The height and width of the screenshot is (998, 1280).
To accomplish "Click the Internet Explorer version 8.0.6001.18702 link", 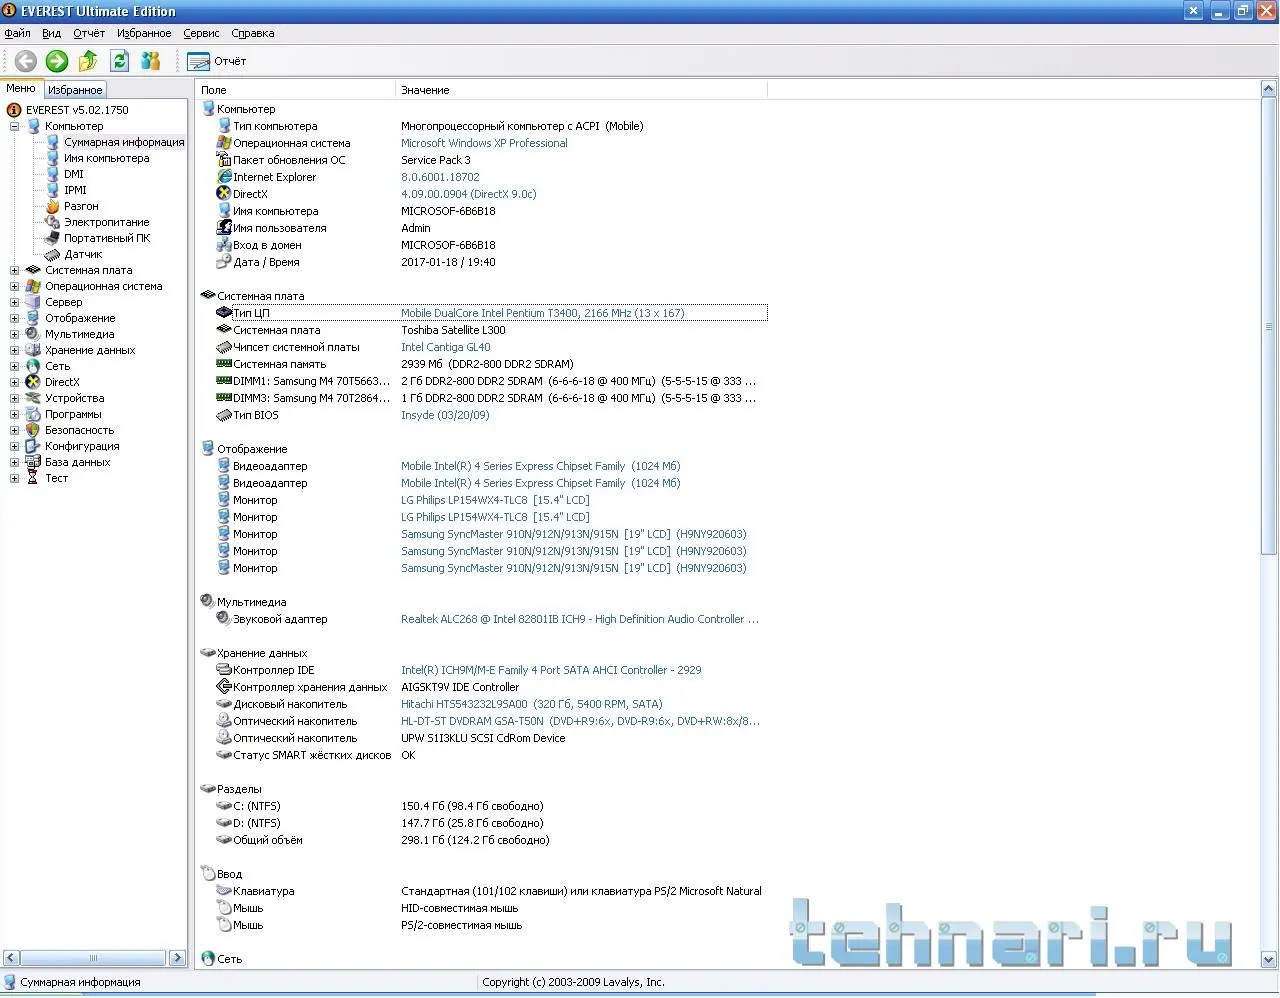I will point(440,177).
